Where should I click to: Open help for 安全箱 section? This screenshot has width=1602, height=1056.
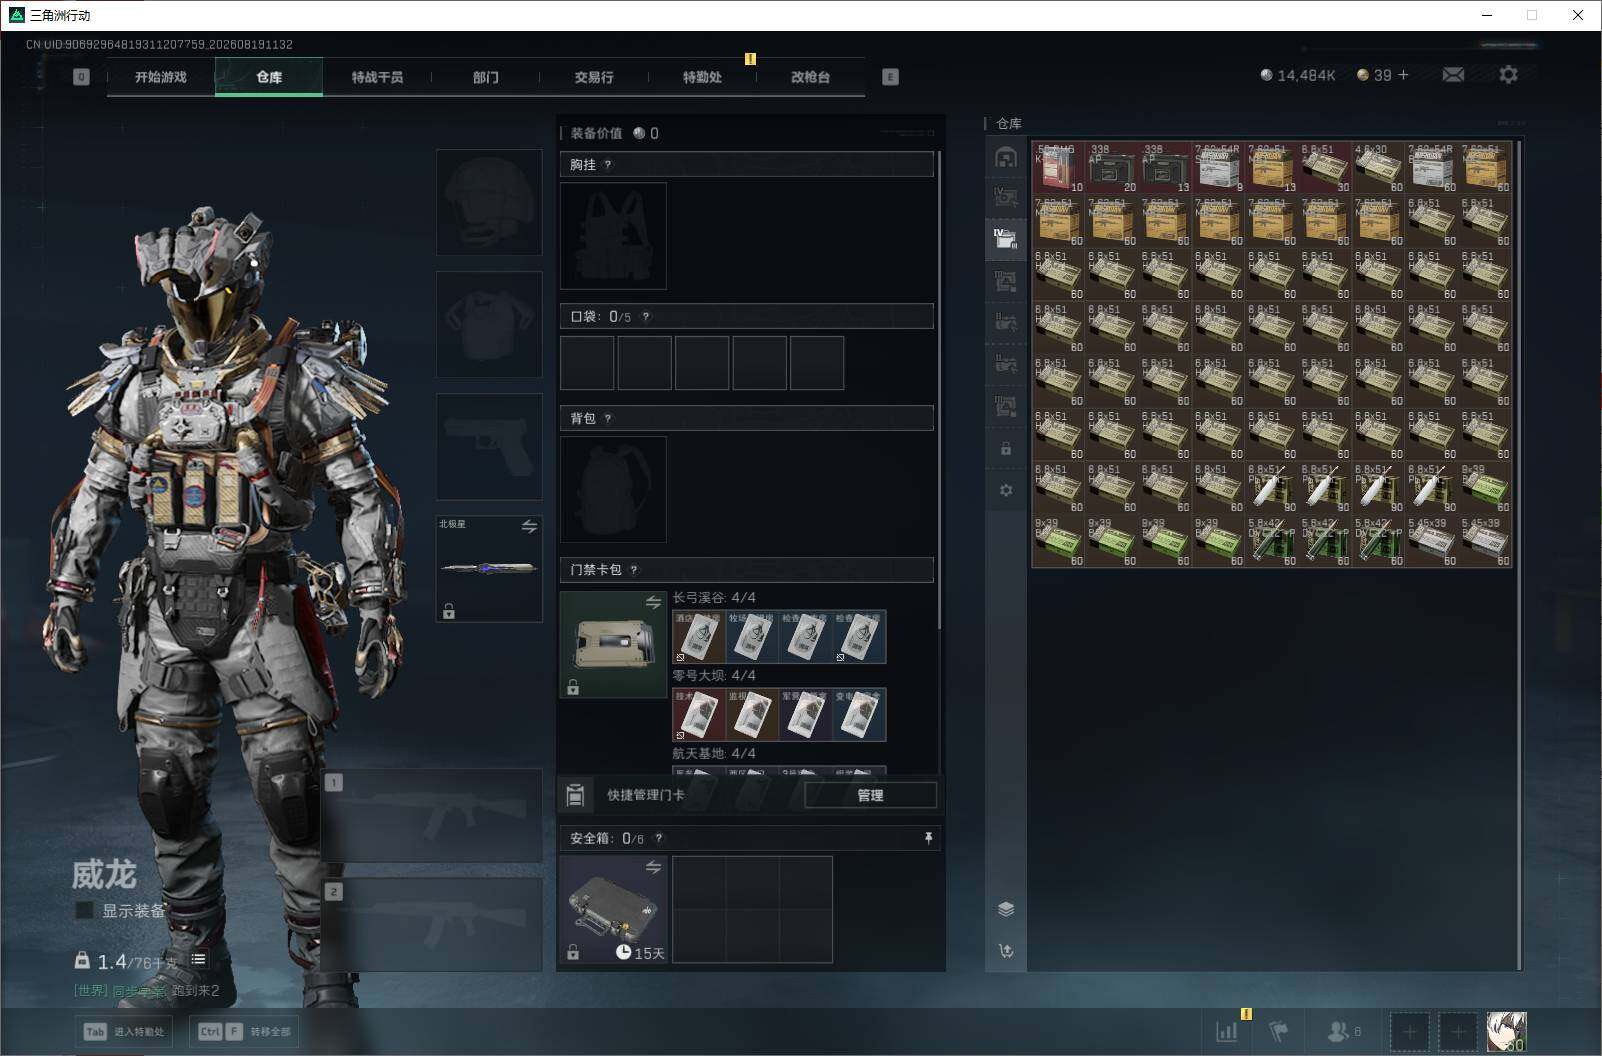click(659, 839)
